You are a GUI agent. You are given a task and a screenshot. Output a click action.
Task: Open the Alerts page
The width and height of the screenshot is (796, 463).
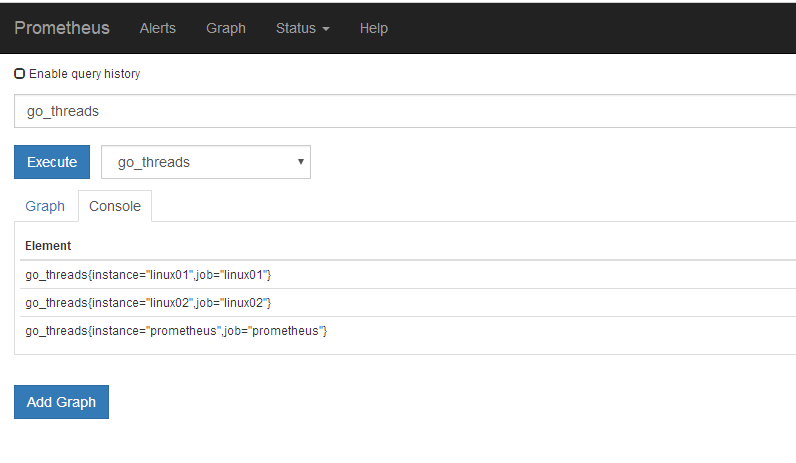point(157,28)
